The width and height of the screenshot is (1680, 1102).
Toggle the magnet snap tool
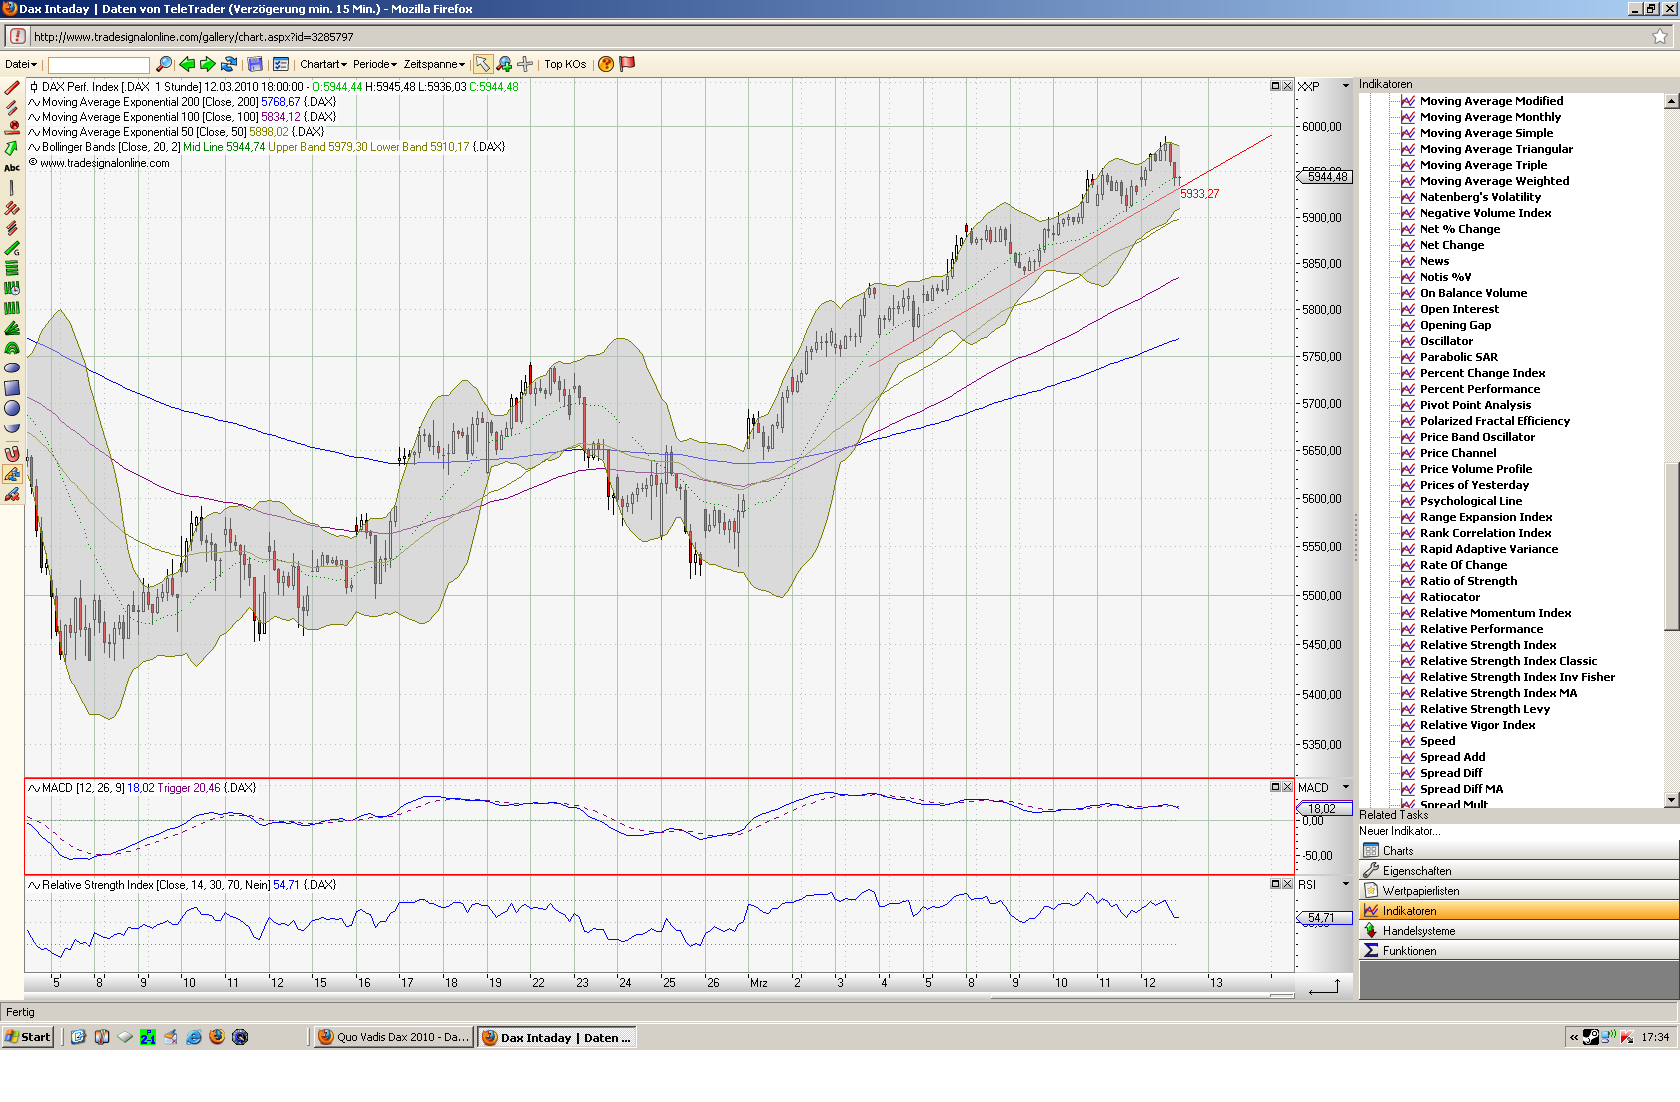point(12,454)
